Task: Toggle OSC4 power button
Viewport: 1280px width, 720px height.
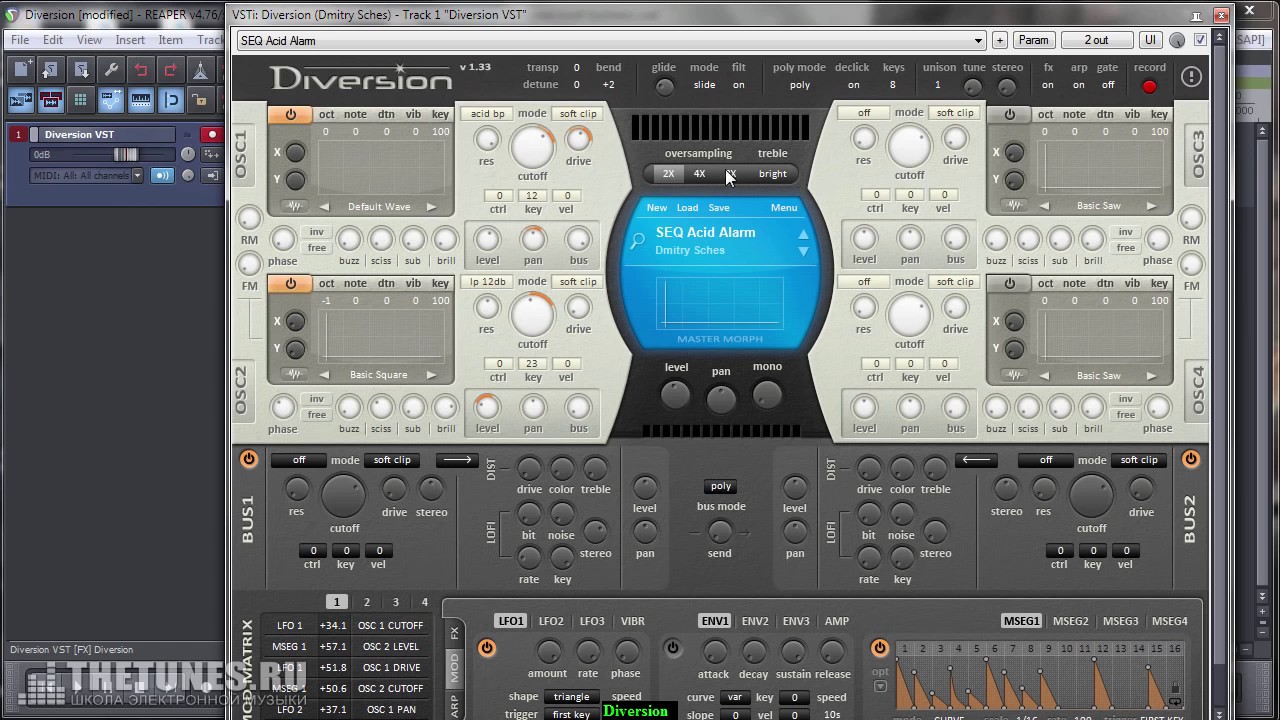Action: (1009, 284)
